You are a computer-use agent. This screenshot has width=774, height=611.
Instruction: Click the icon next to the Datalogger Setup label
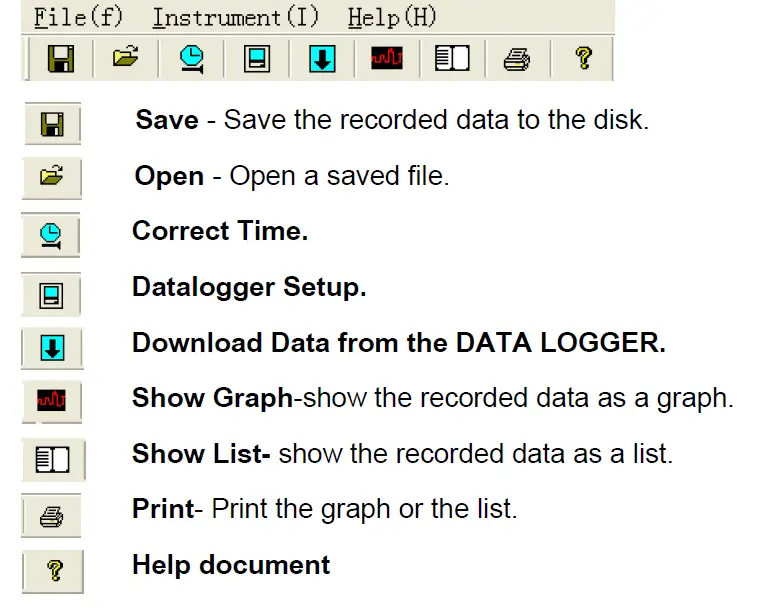50,294
